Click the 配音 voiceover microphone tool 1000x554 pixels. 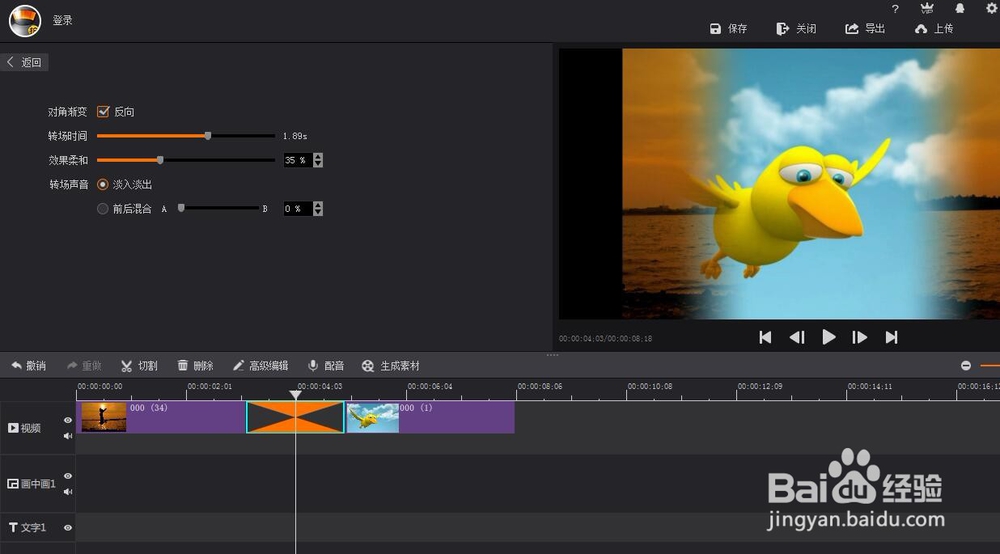(326, 366)
